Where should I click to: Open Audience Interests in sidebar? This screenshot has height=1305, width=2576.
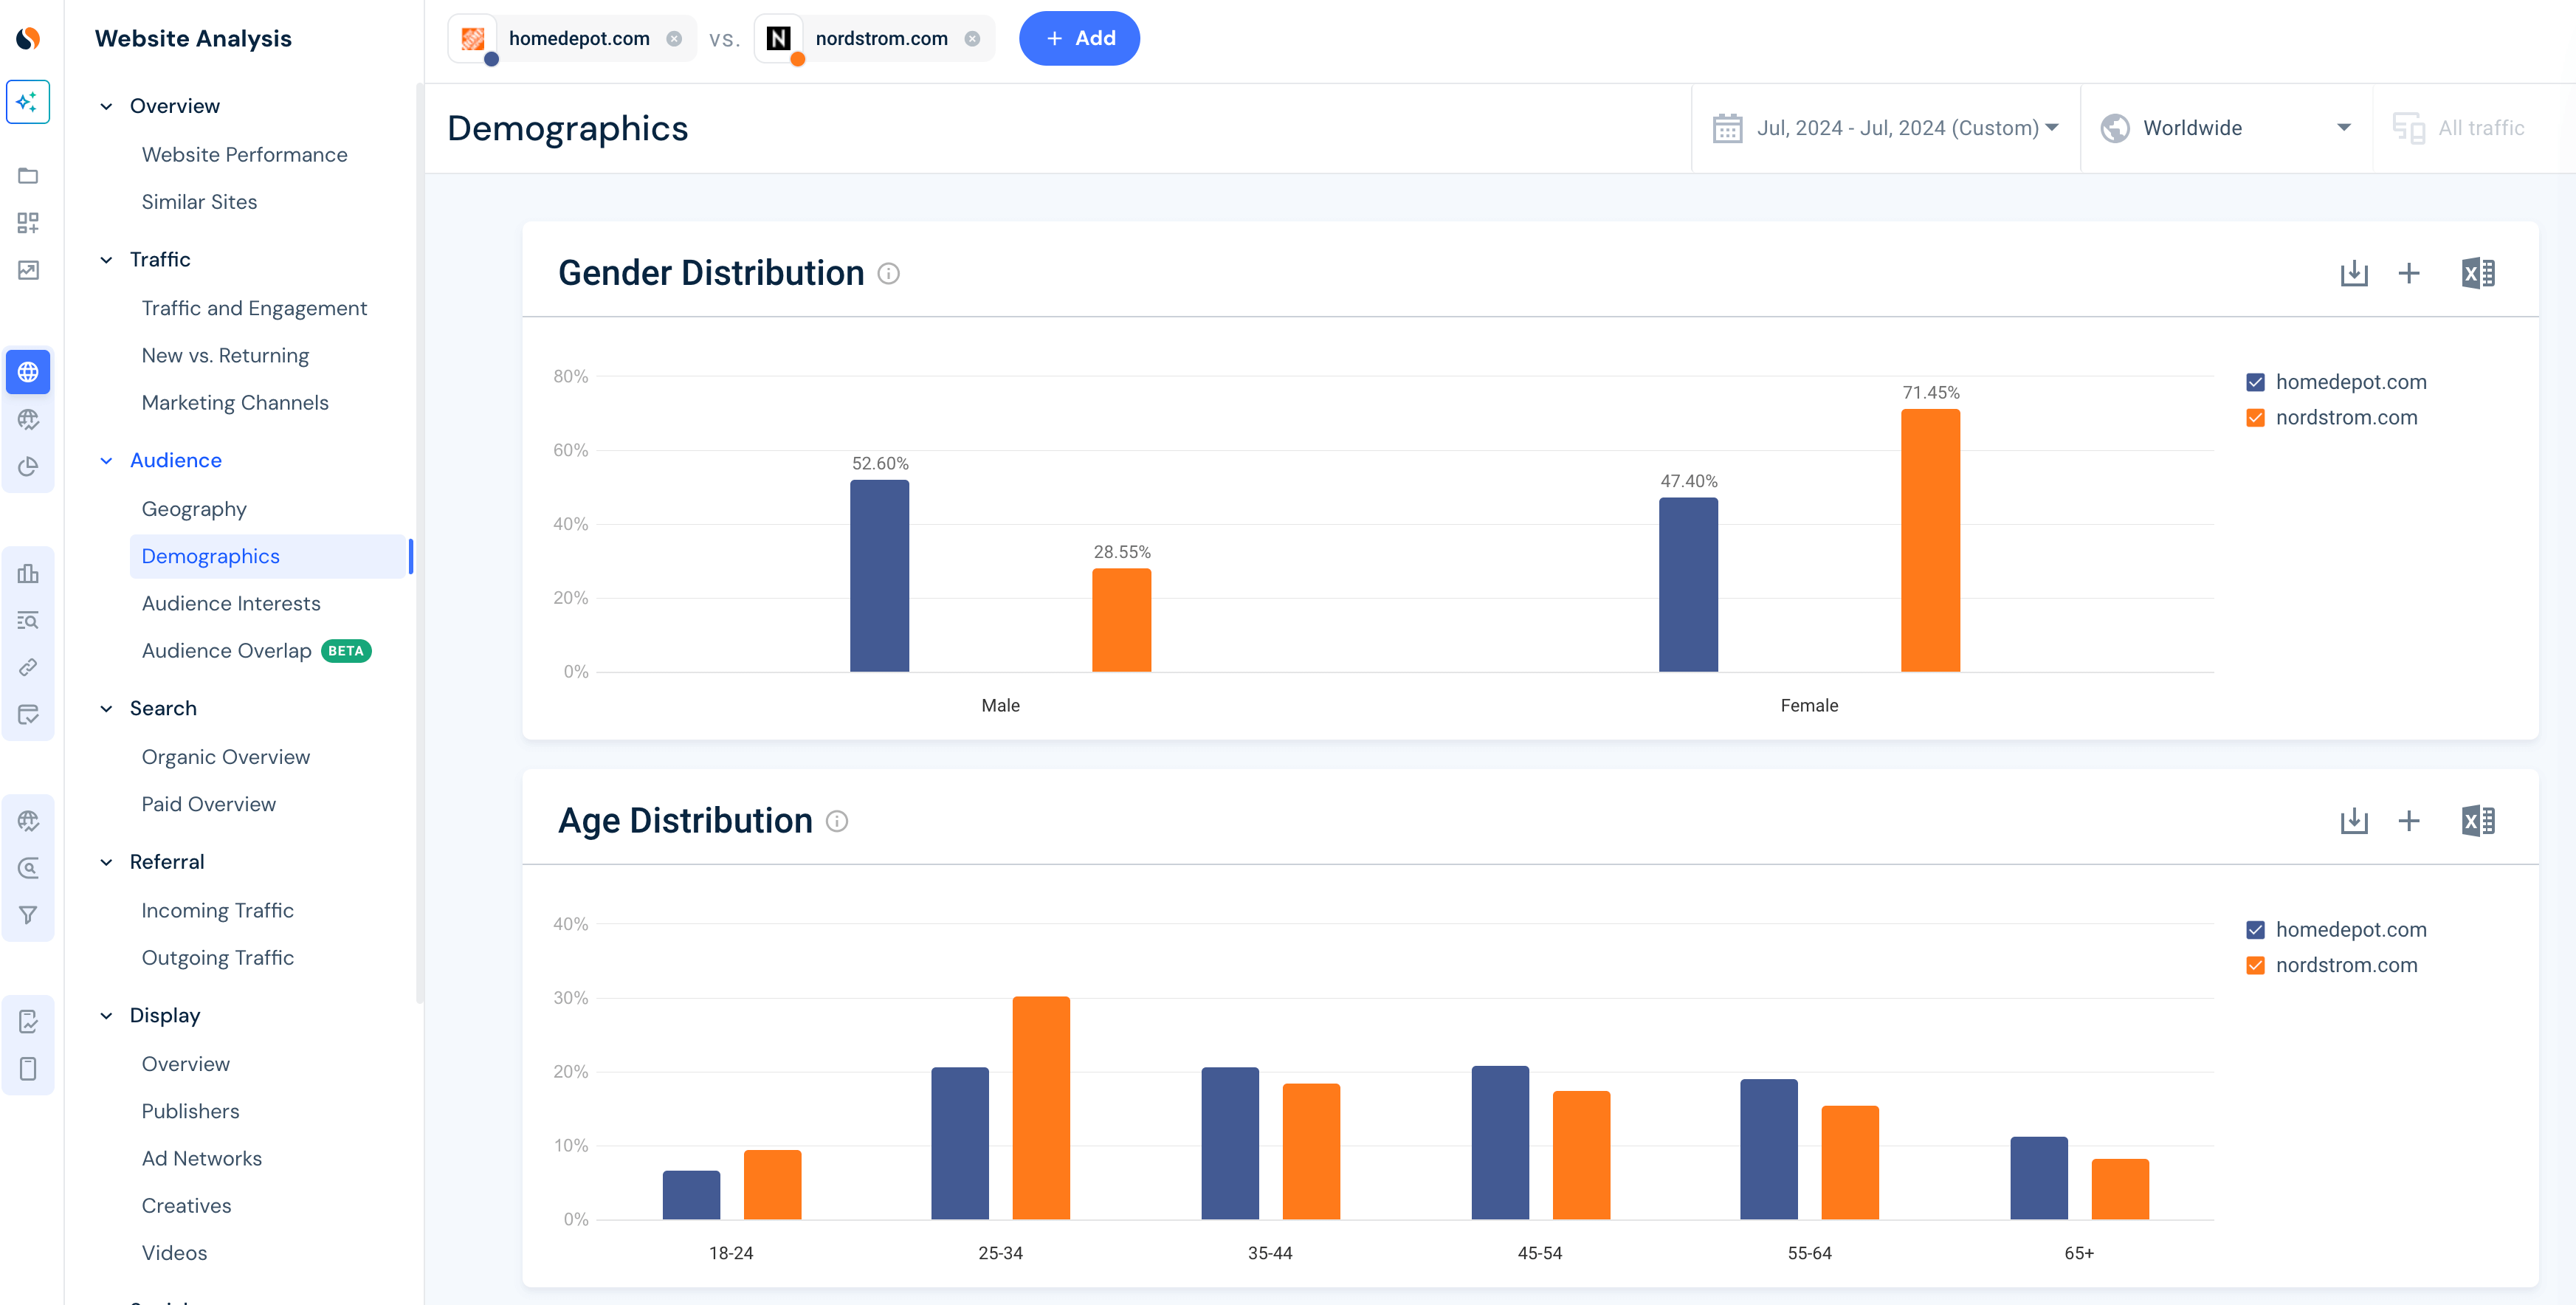(x=231, y=603)
